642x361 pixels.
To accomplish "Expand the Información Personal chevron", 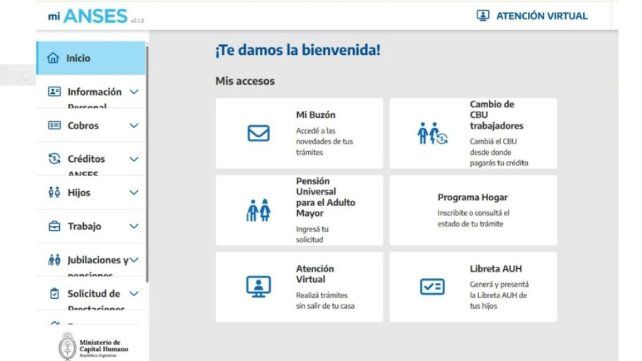I will click(x=134, y=92).
